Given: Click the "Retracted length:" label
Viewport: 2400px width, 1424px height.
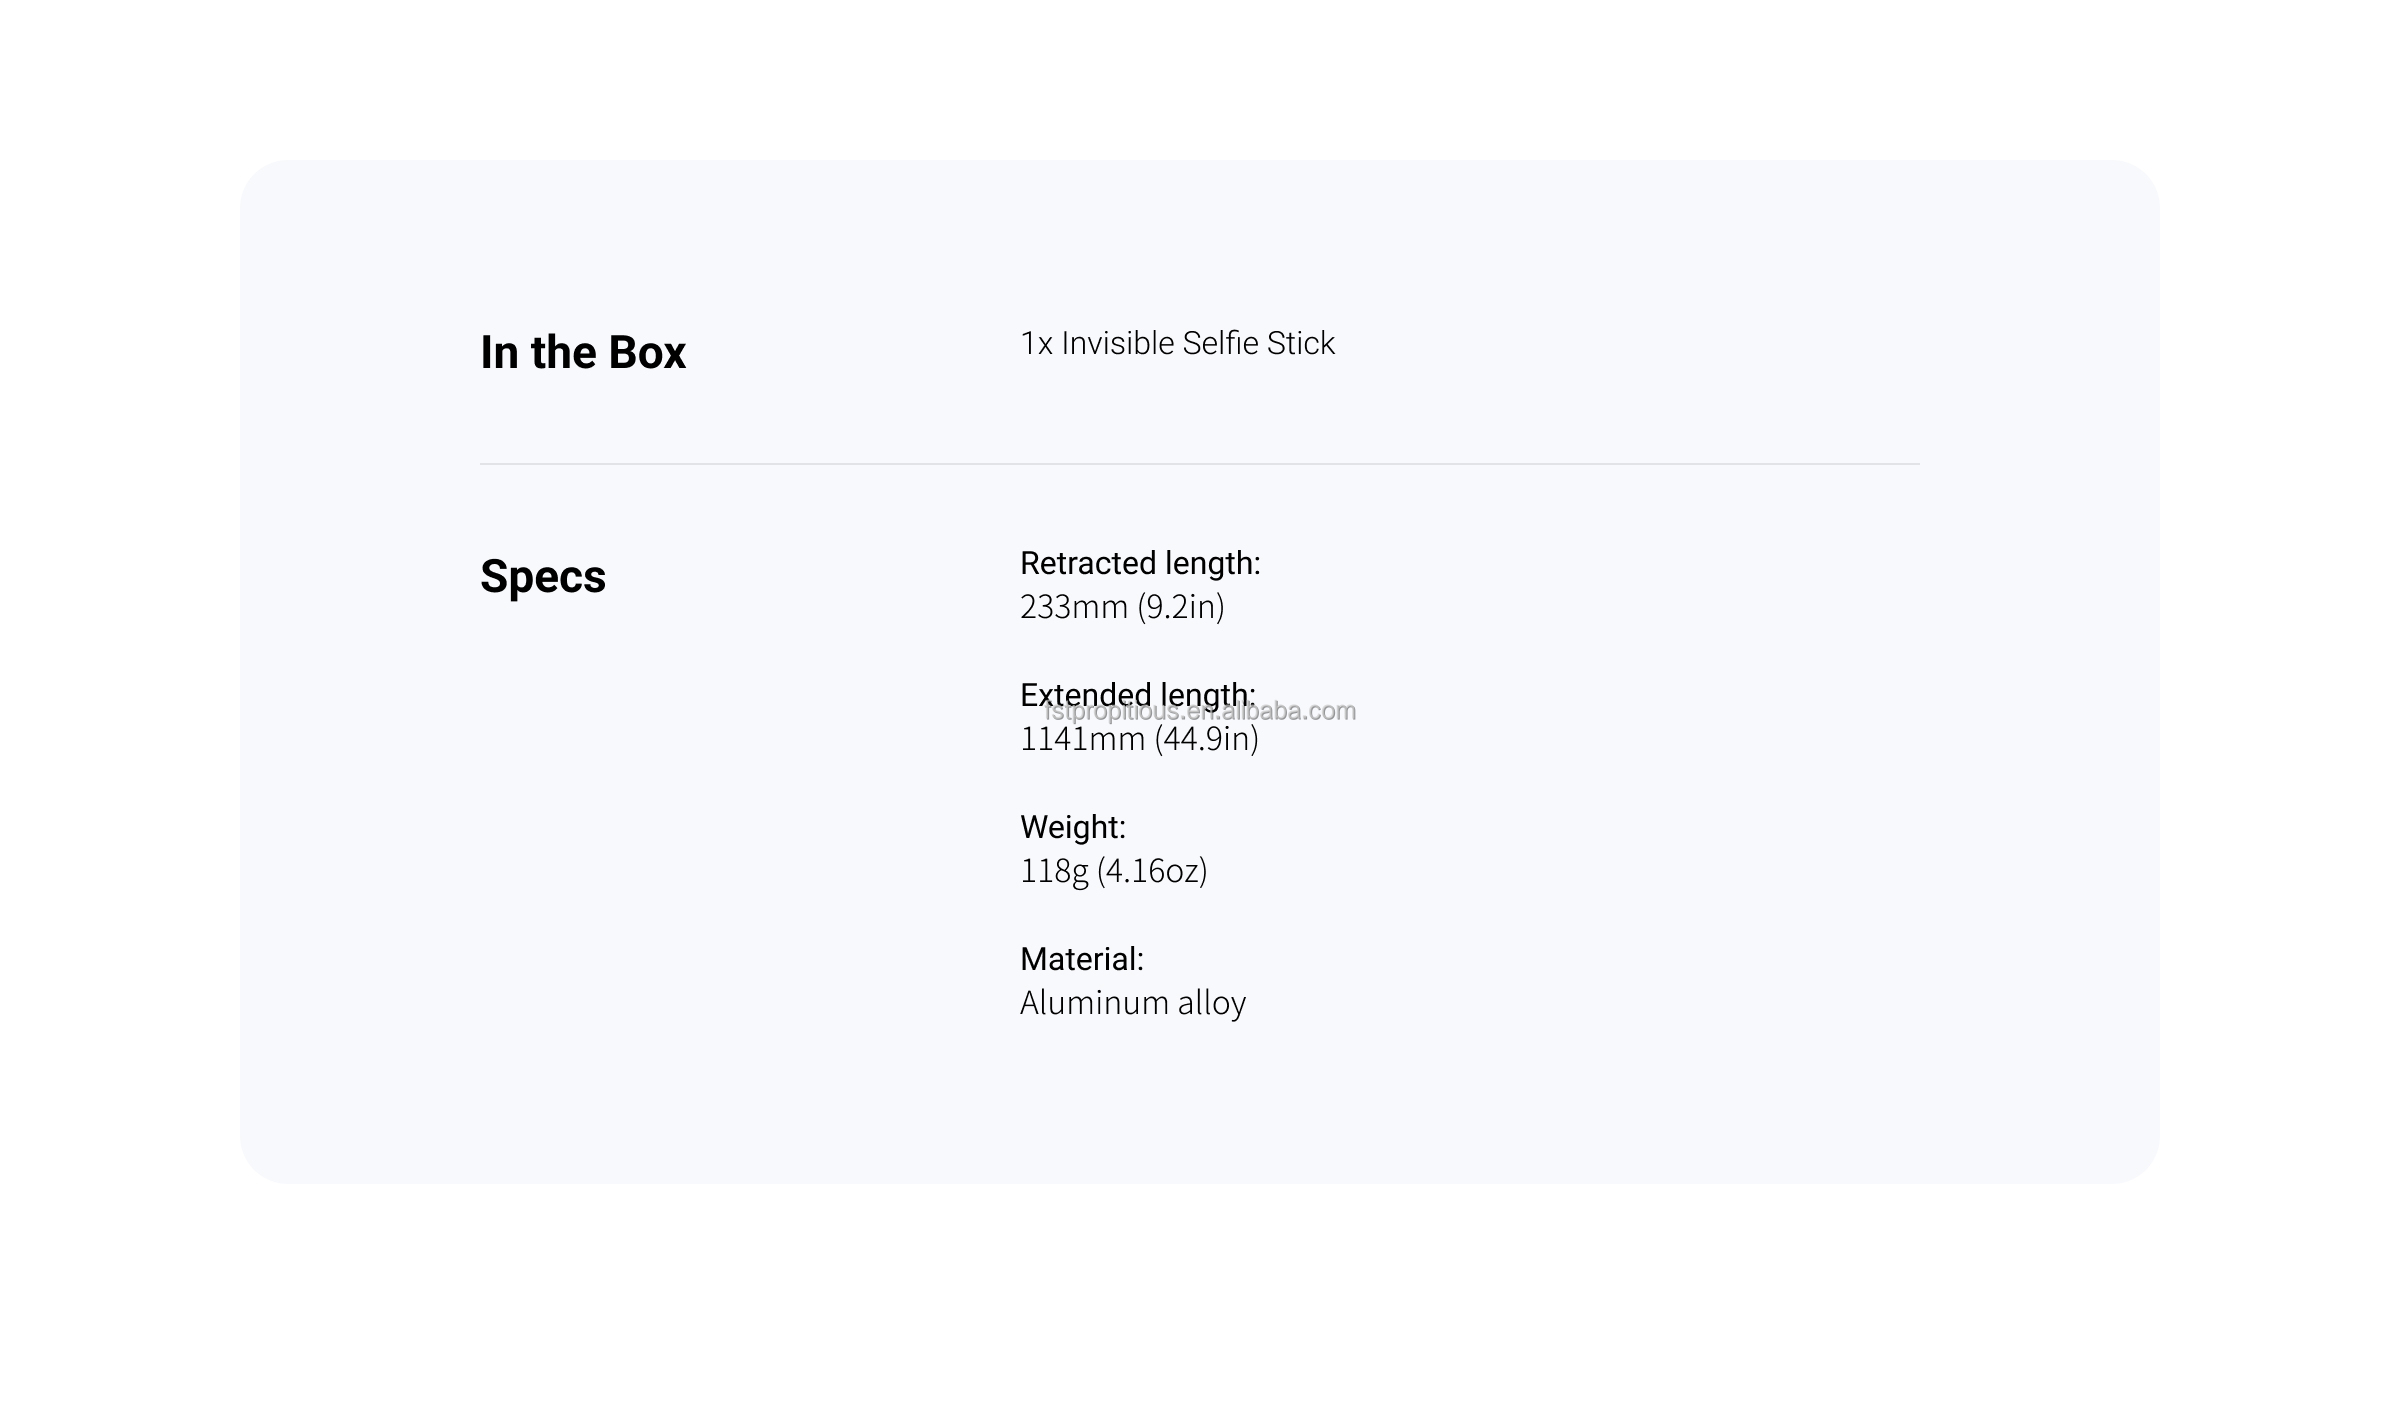Looking at the screenshot, I should (1139, 563).
